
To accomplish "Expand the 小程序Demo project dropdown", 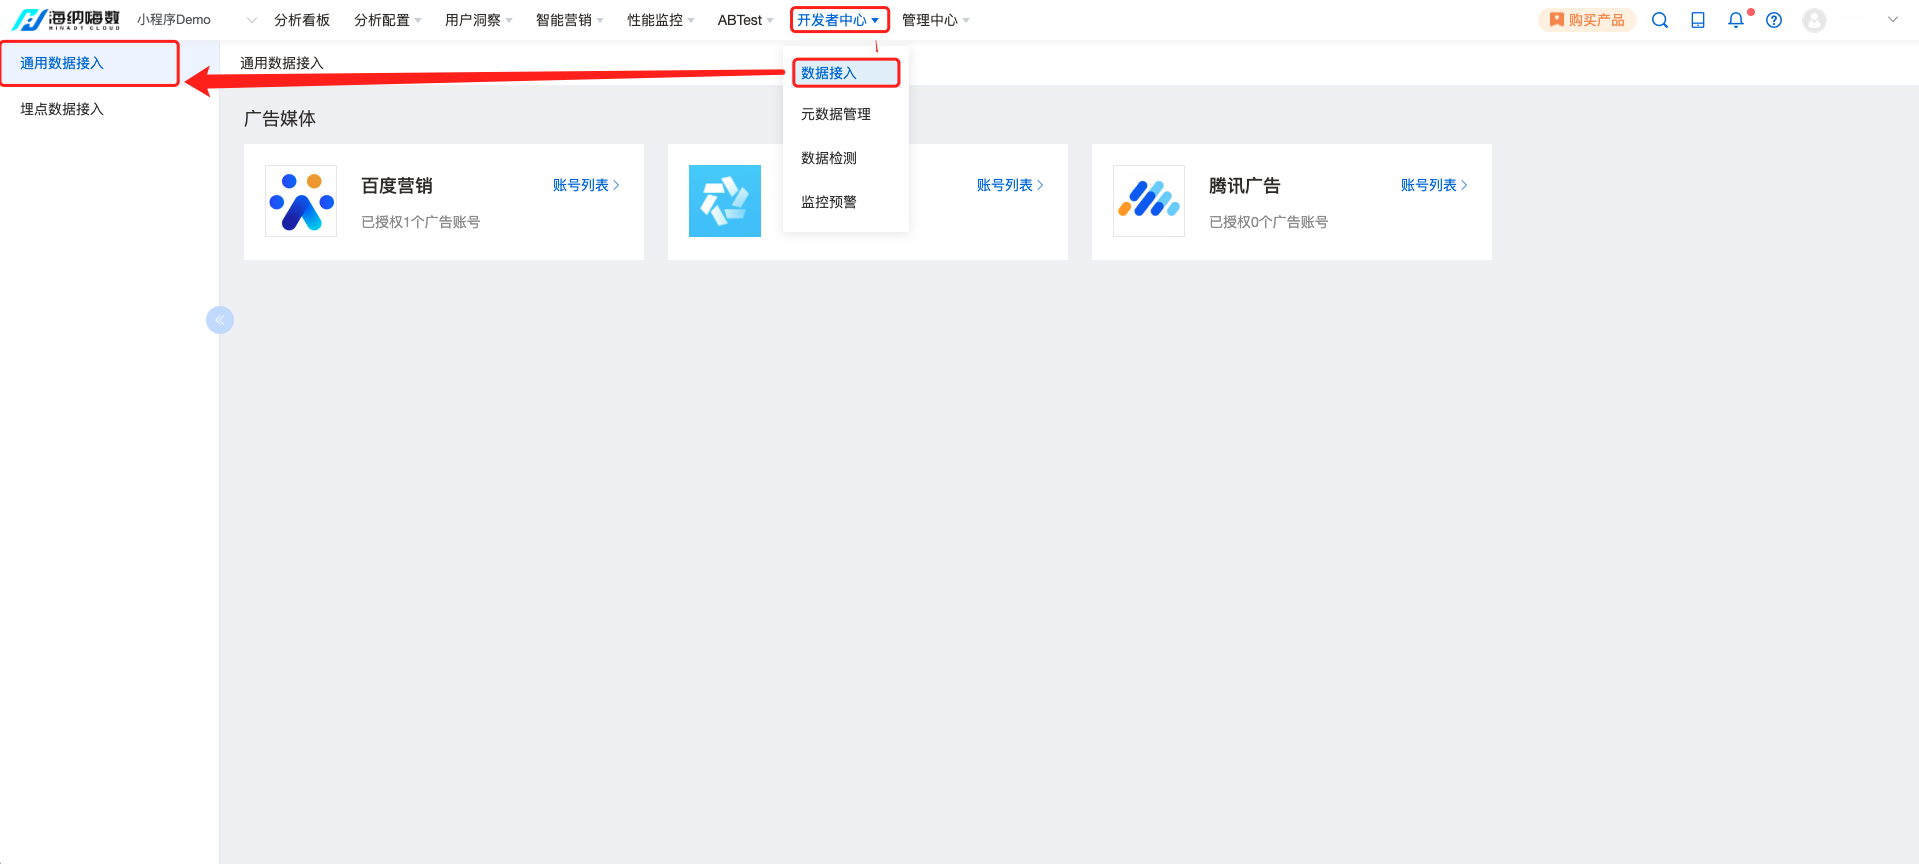I will (x=196, y=20).
